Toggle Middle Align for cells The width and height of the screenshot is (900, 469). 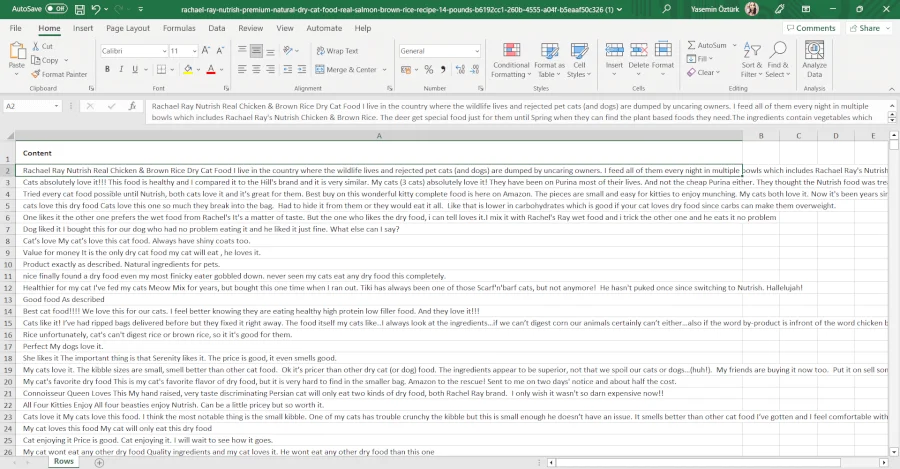pyautogui.click(x=256, y=51)
